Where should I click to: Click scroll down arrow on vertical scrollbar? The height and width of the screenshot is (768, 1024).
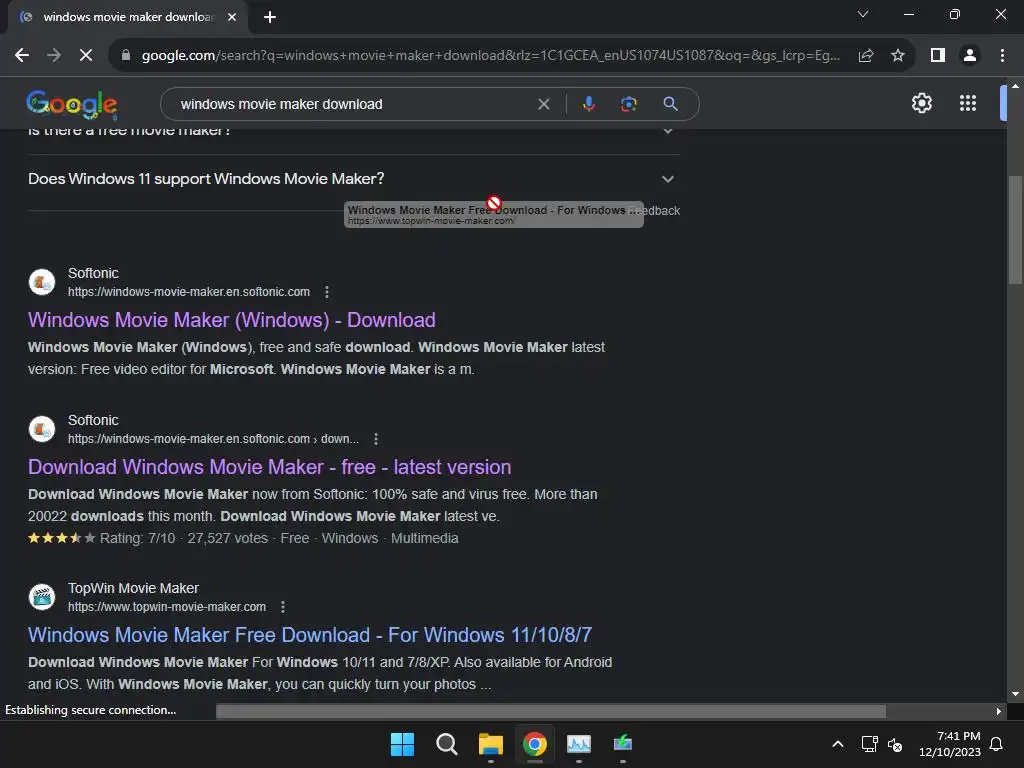coord(1015,694)
